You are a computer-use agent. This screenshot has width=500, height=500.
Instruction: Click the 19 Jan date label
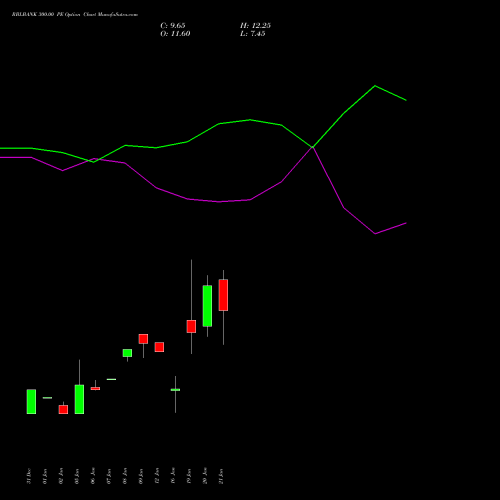[189, 476]
